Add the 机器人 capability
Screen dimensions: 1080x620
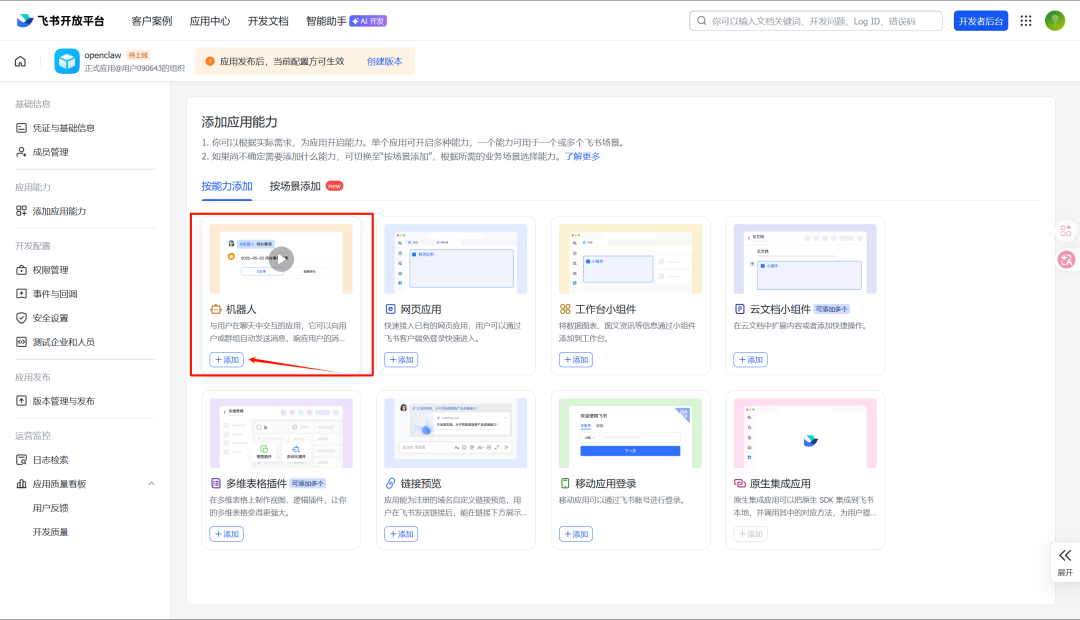[x=227, y=360]
